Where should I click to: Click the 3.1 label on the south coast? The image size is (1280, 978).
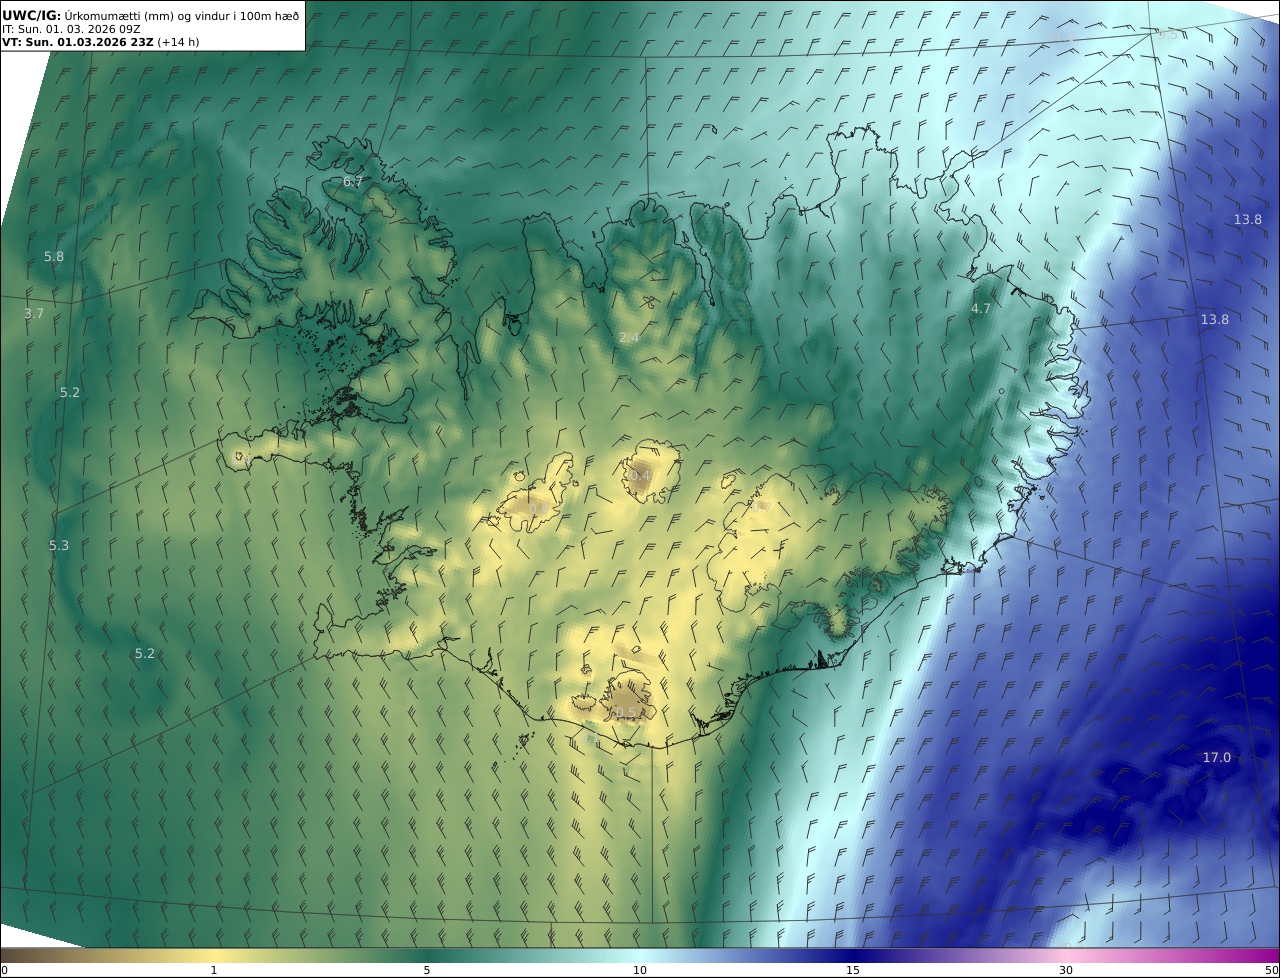[592, 739]
